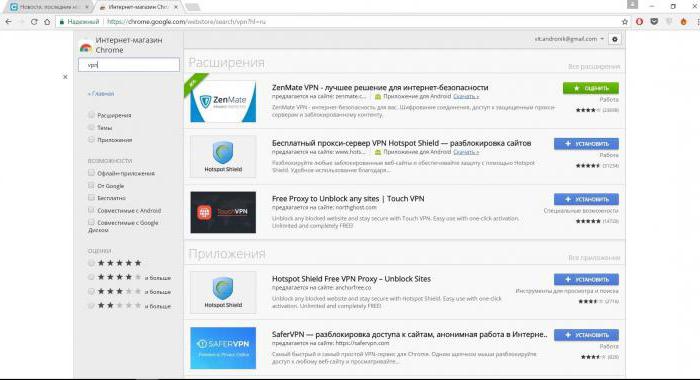Click Скачать link in ZenMate row

tap(466, 96)
